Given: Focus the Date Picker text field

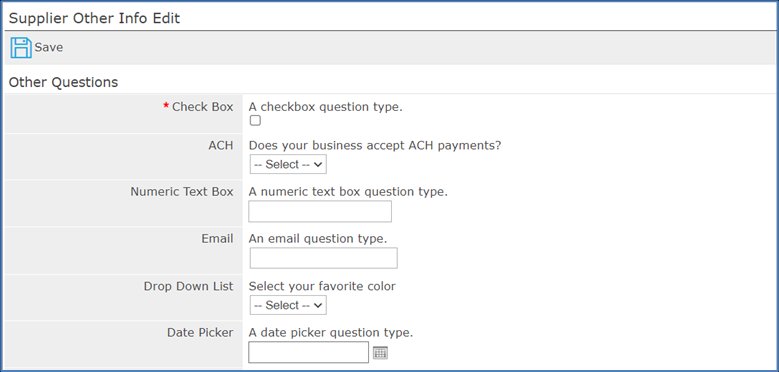Looking at the screenshot, I should coord(309,352).
